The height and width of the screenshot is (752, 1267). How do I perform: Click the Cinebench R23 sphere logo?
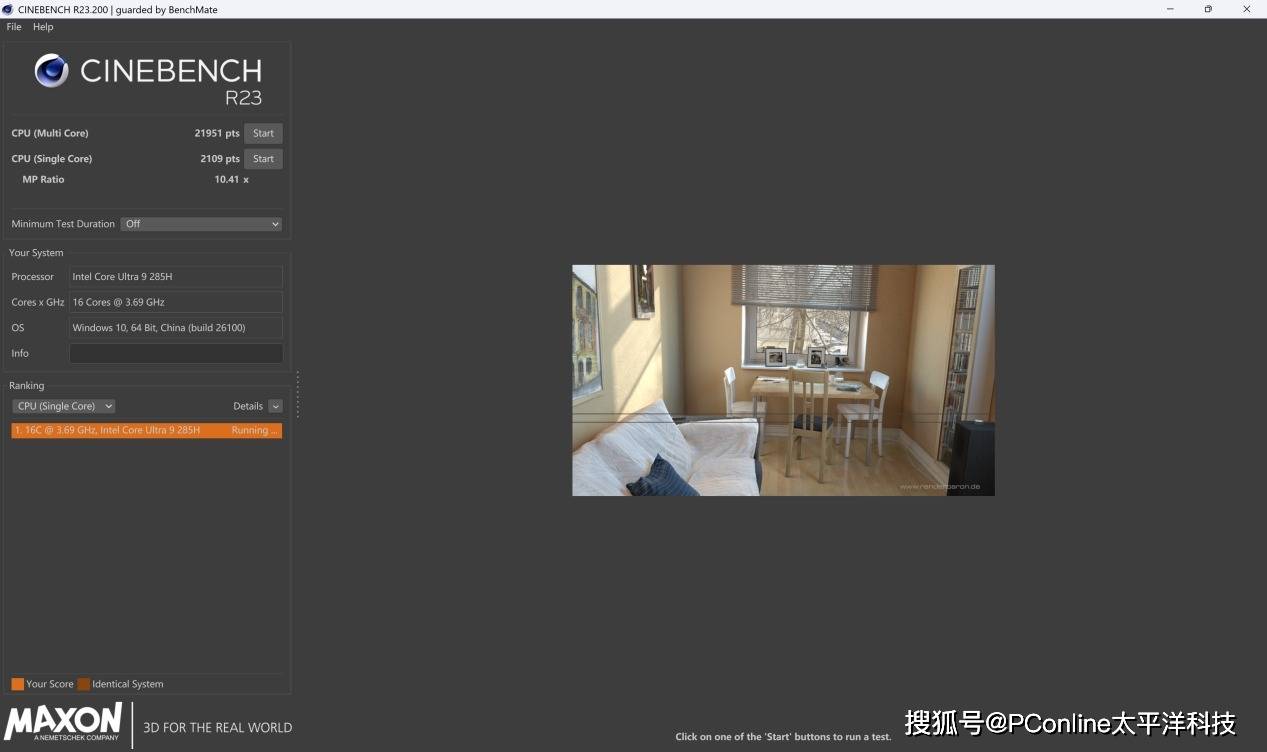[x=52, y=71]
